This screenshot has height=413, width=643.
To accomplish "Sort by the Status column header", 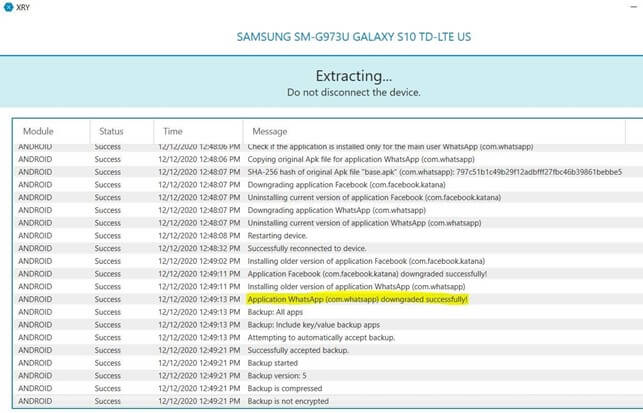I will pos(111,131).
